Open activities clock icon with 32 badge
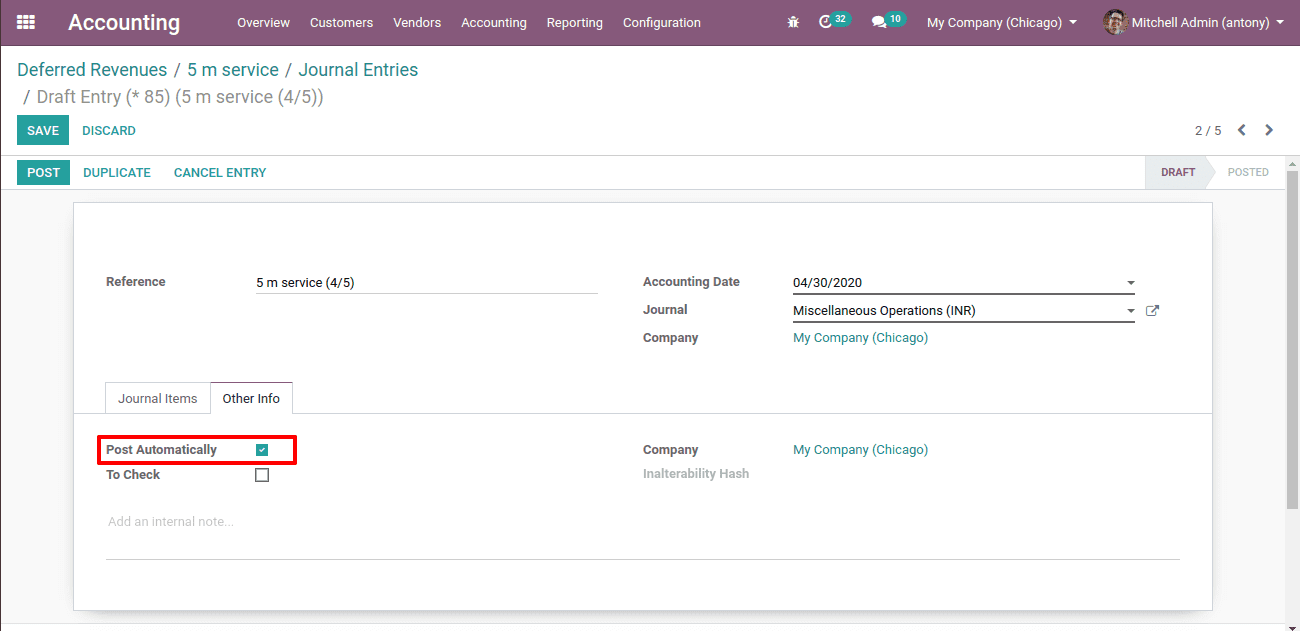Image resolution: width=1300 pixels, height=631 pixels. point(834,21)
